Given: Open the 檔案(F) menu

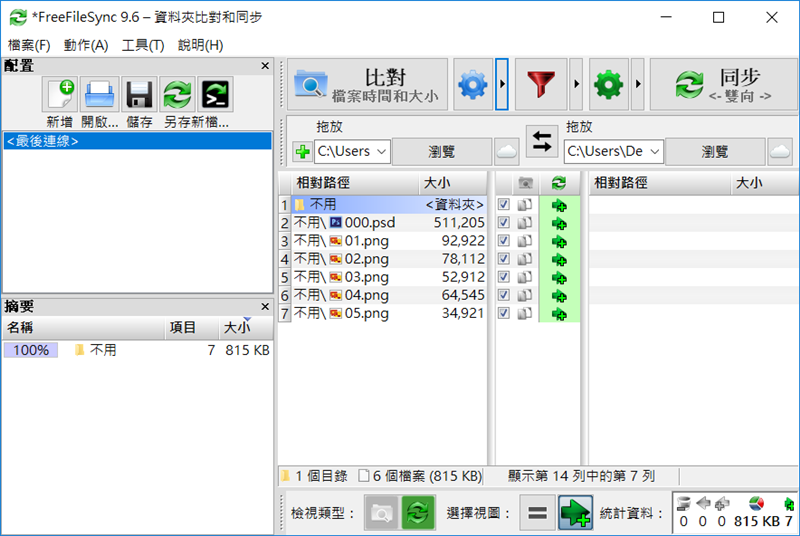Looking at the screenshot, I should point(29,45).
